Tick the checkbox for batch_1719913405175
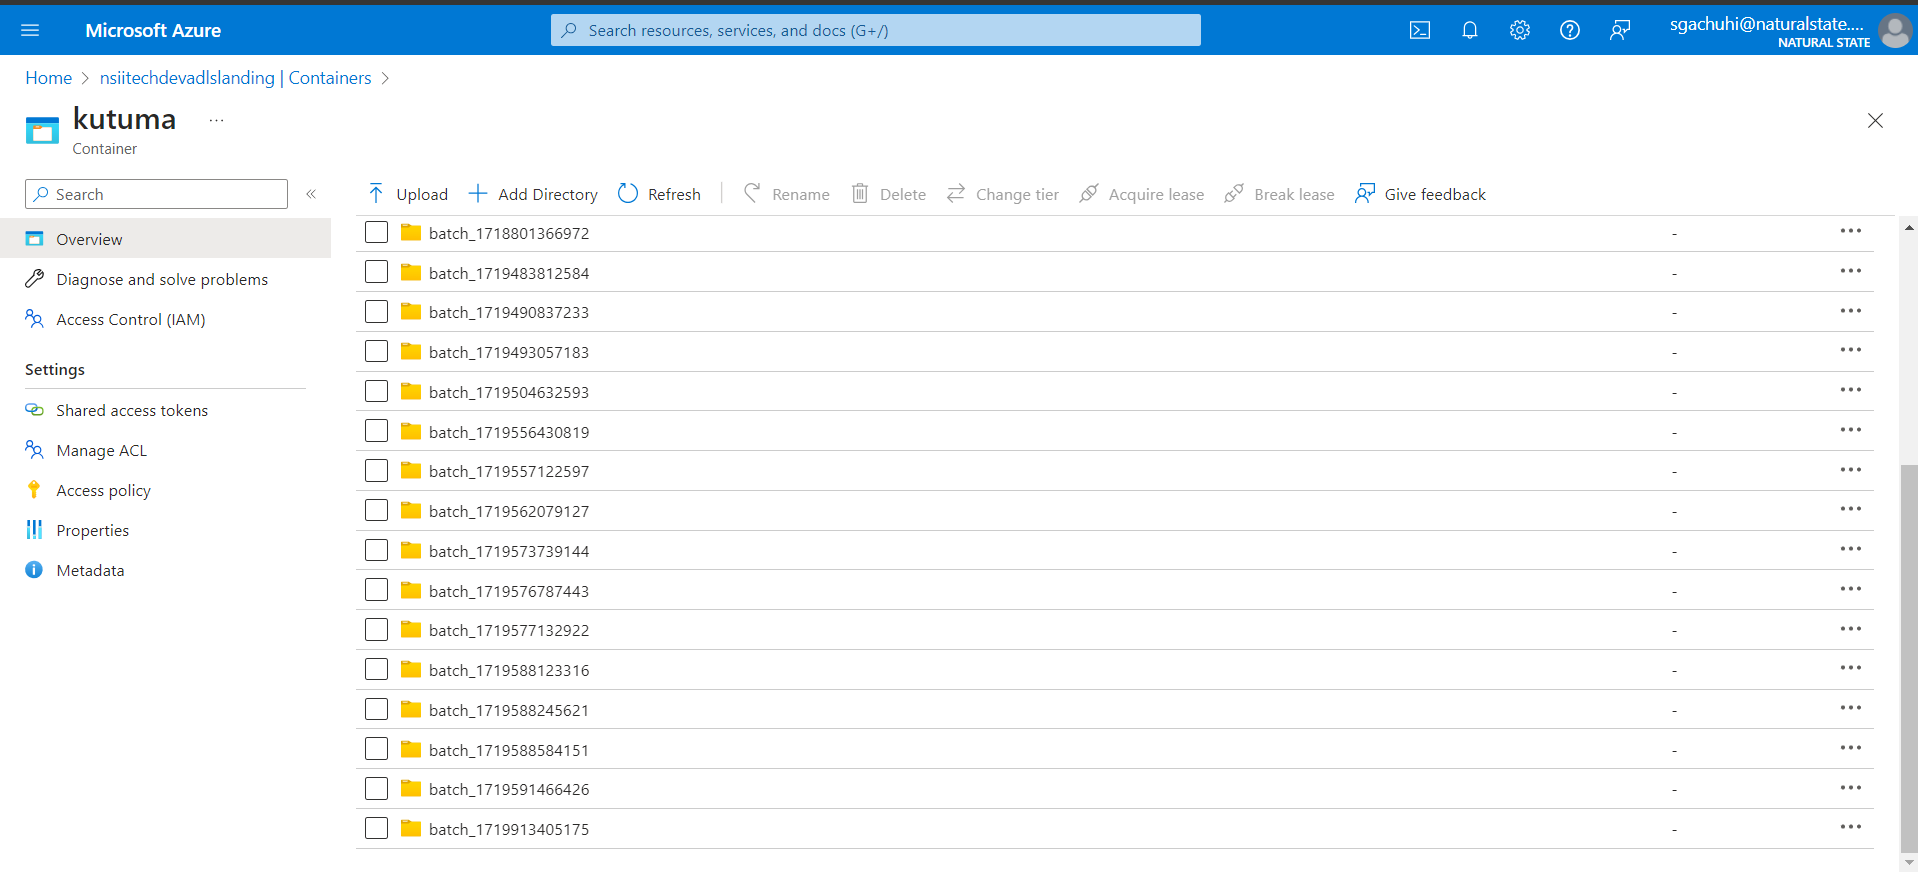Viewport: 1918px width, 872px height. pos(376,828)
